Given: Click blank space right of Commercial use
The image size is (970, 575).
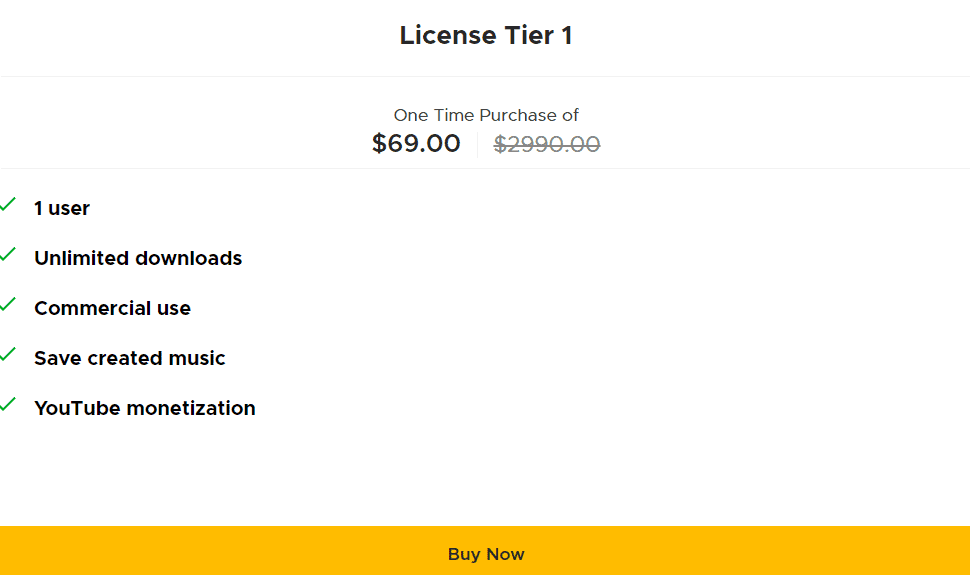Looking at the screenshot, I should tap(600, 309).
